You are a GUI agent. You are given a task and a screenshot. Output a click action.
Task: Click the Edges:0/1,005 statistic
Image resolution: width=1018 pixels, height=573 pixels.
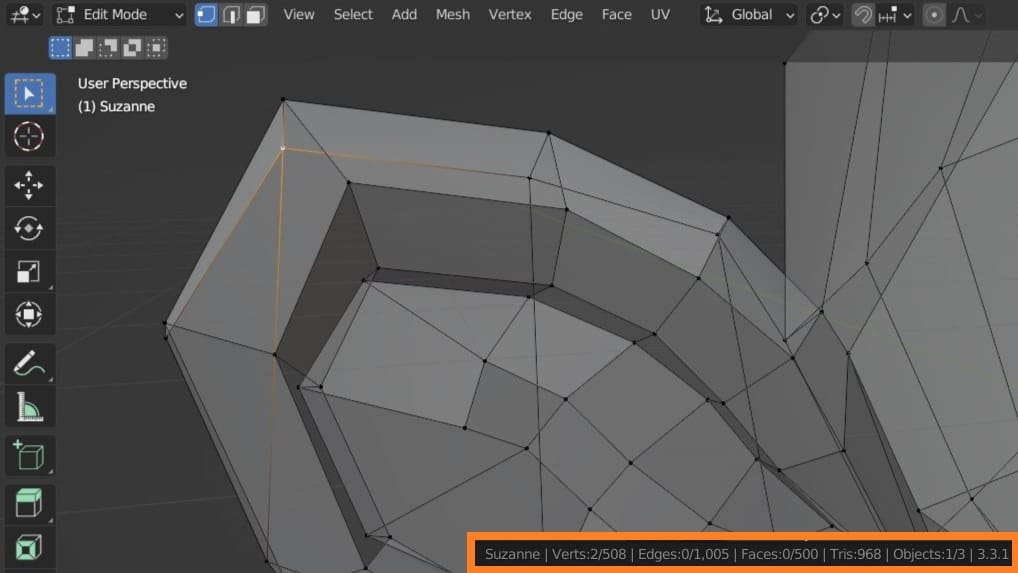tap(684, 554)
